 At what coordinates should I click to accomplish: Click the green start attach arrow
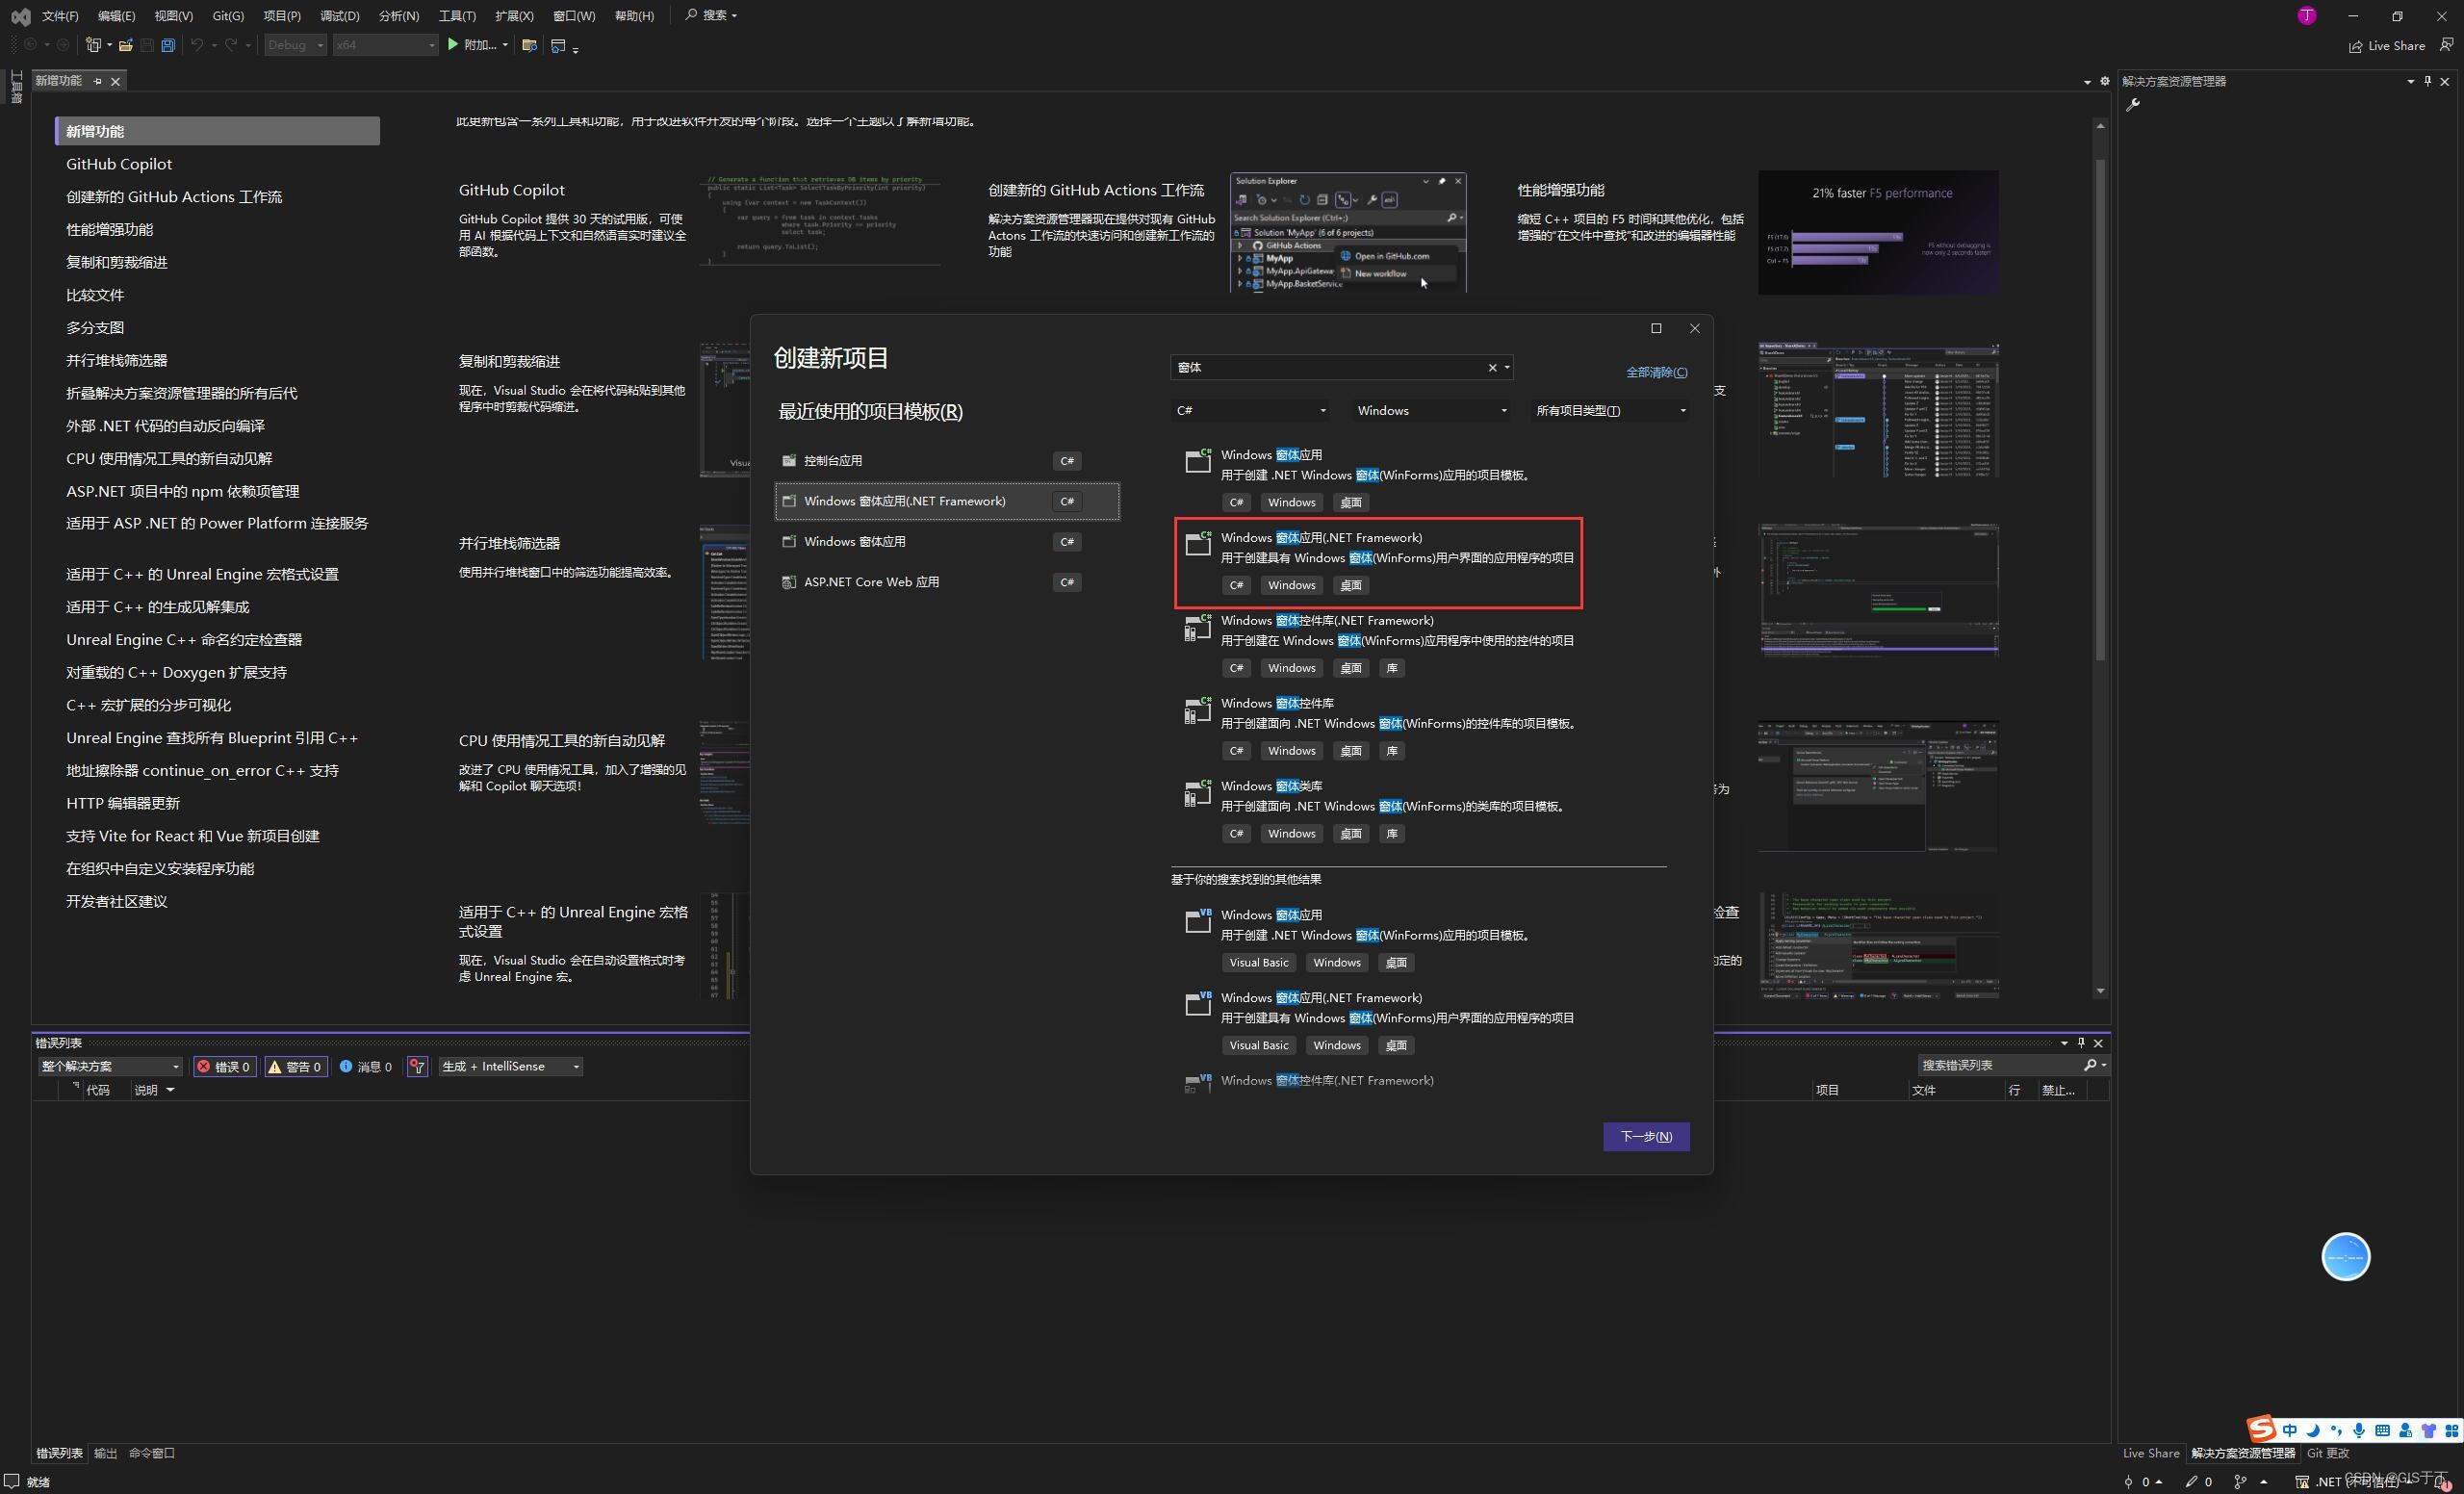pyautogui.click(x=453, y=45)
